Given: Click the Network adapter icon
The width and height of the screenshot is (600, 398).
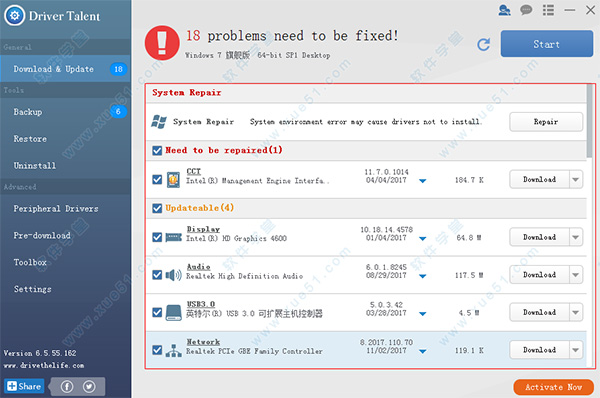Looking at the screenshot, I should tap(173, 351).
